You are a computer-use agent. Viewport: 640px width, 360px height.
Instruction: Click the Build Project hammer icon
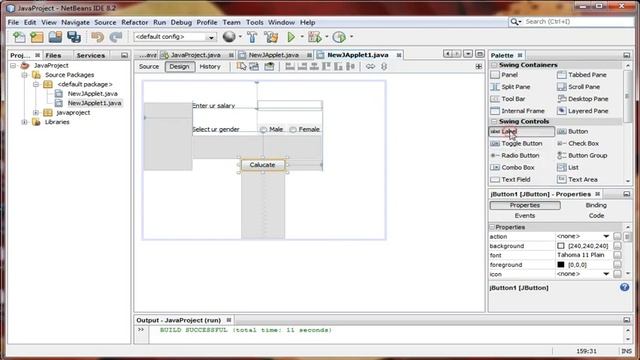pos(252,37)
